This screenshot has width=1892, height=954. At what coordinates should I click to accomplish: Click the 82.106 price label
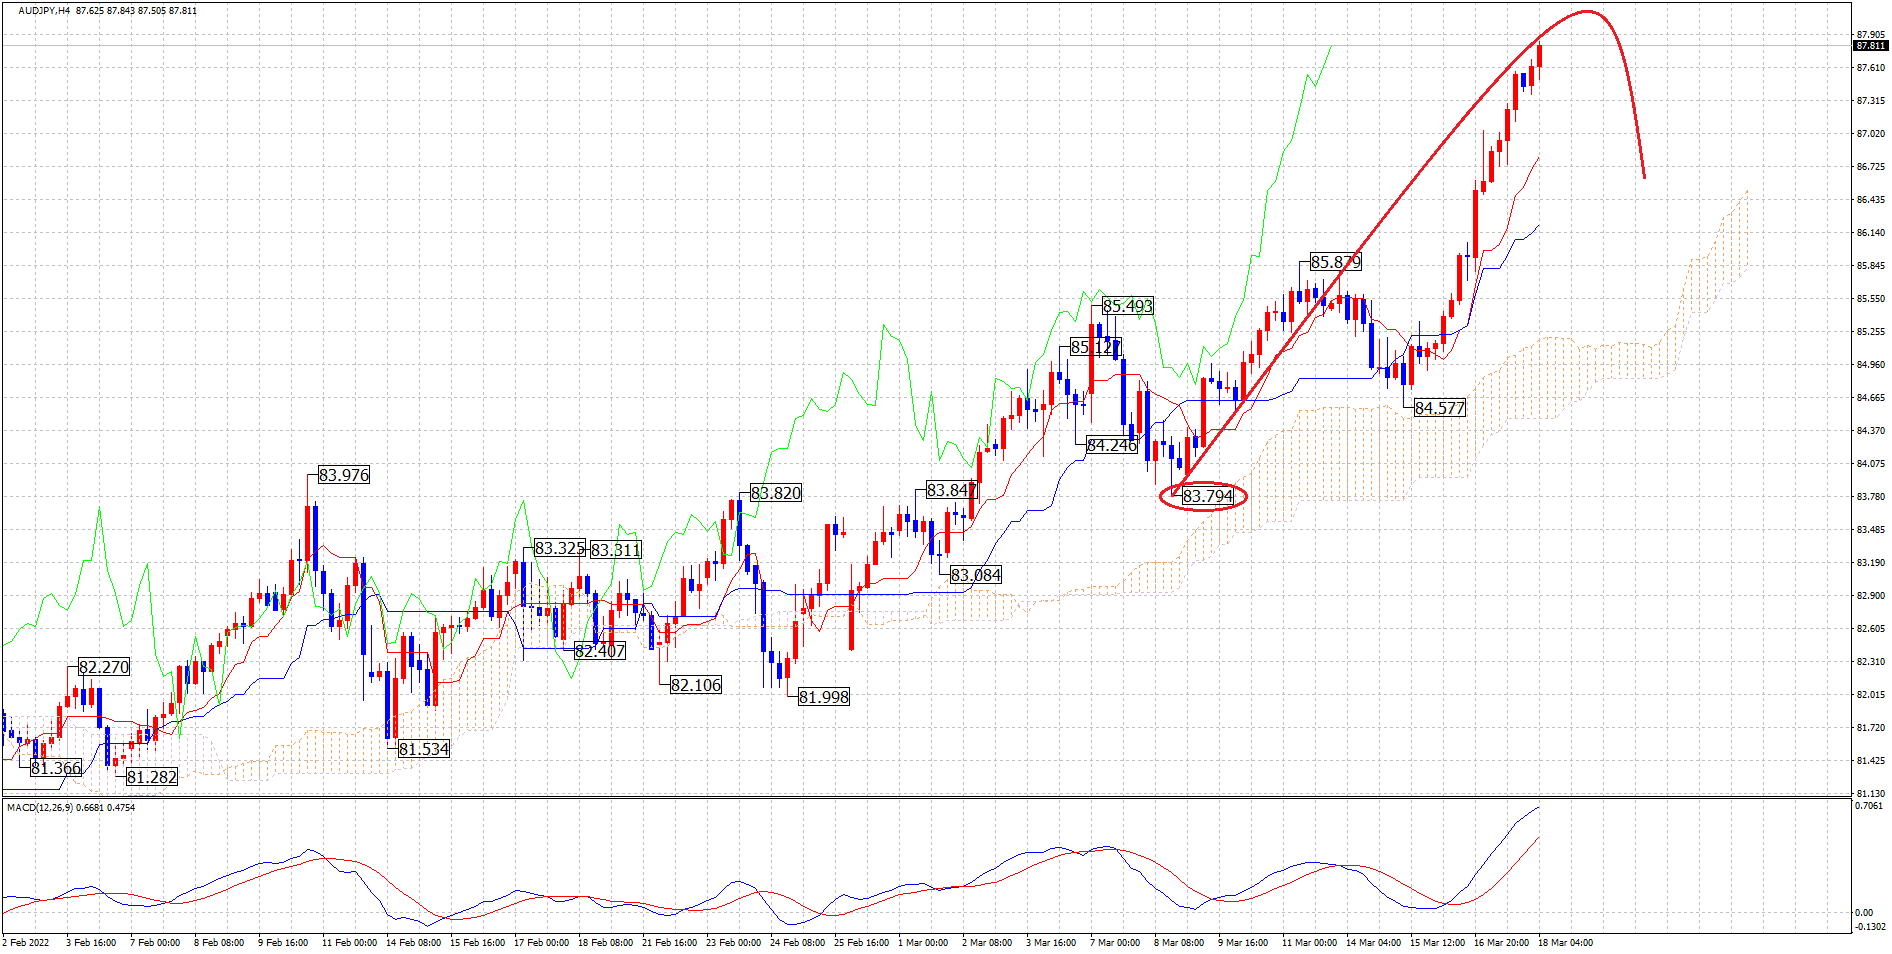pyautogui.click(x=695, y=685)
